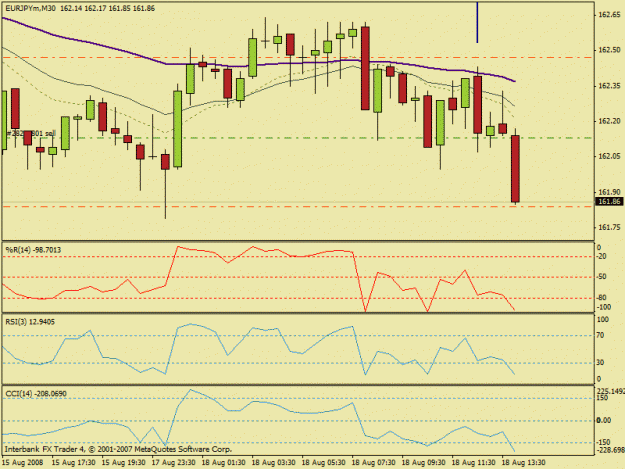Select the RSI(3) 12.9405 indicator label
The image size is (625, 469).
pyautogui.click(x=30, y=322)
